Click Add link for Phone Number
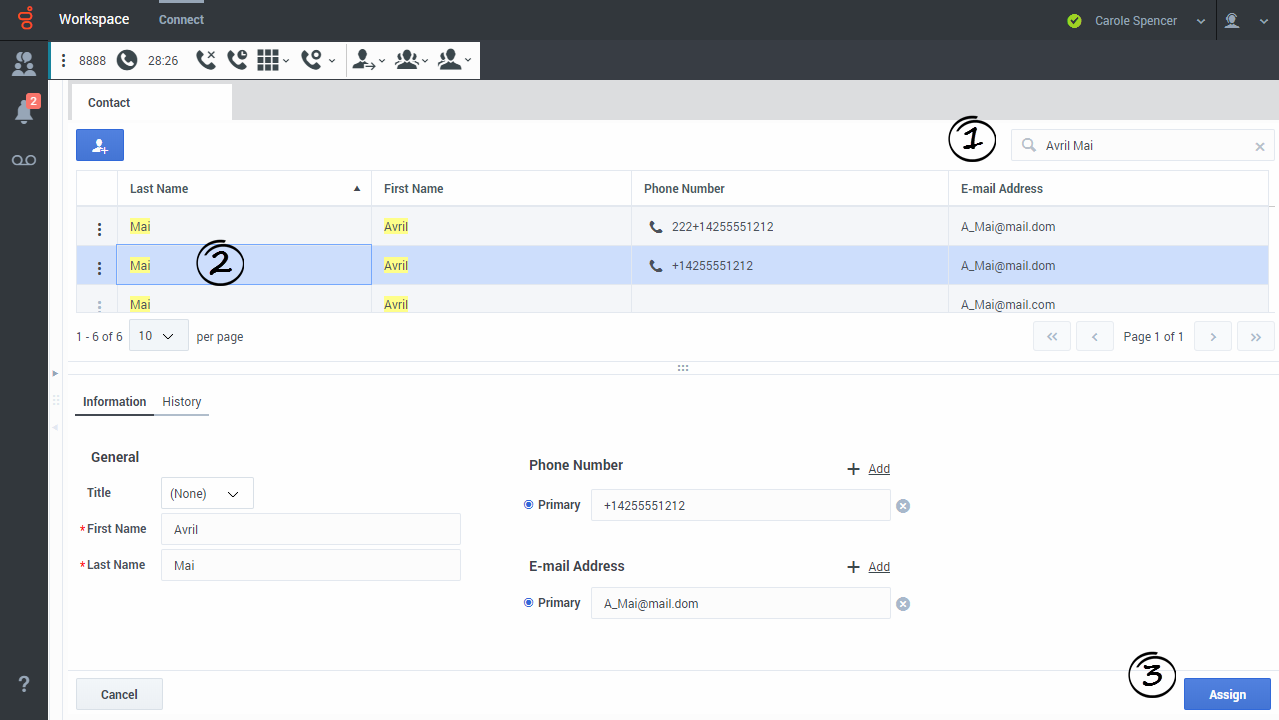Screen dimensions: 1279x720 pyautogui.click(x=878, y=469)
